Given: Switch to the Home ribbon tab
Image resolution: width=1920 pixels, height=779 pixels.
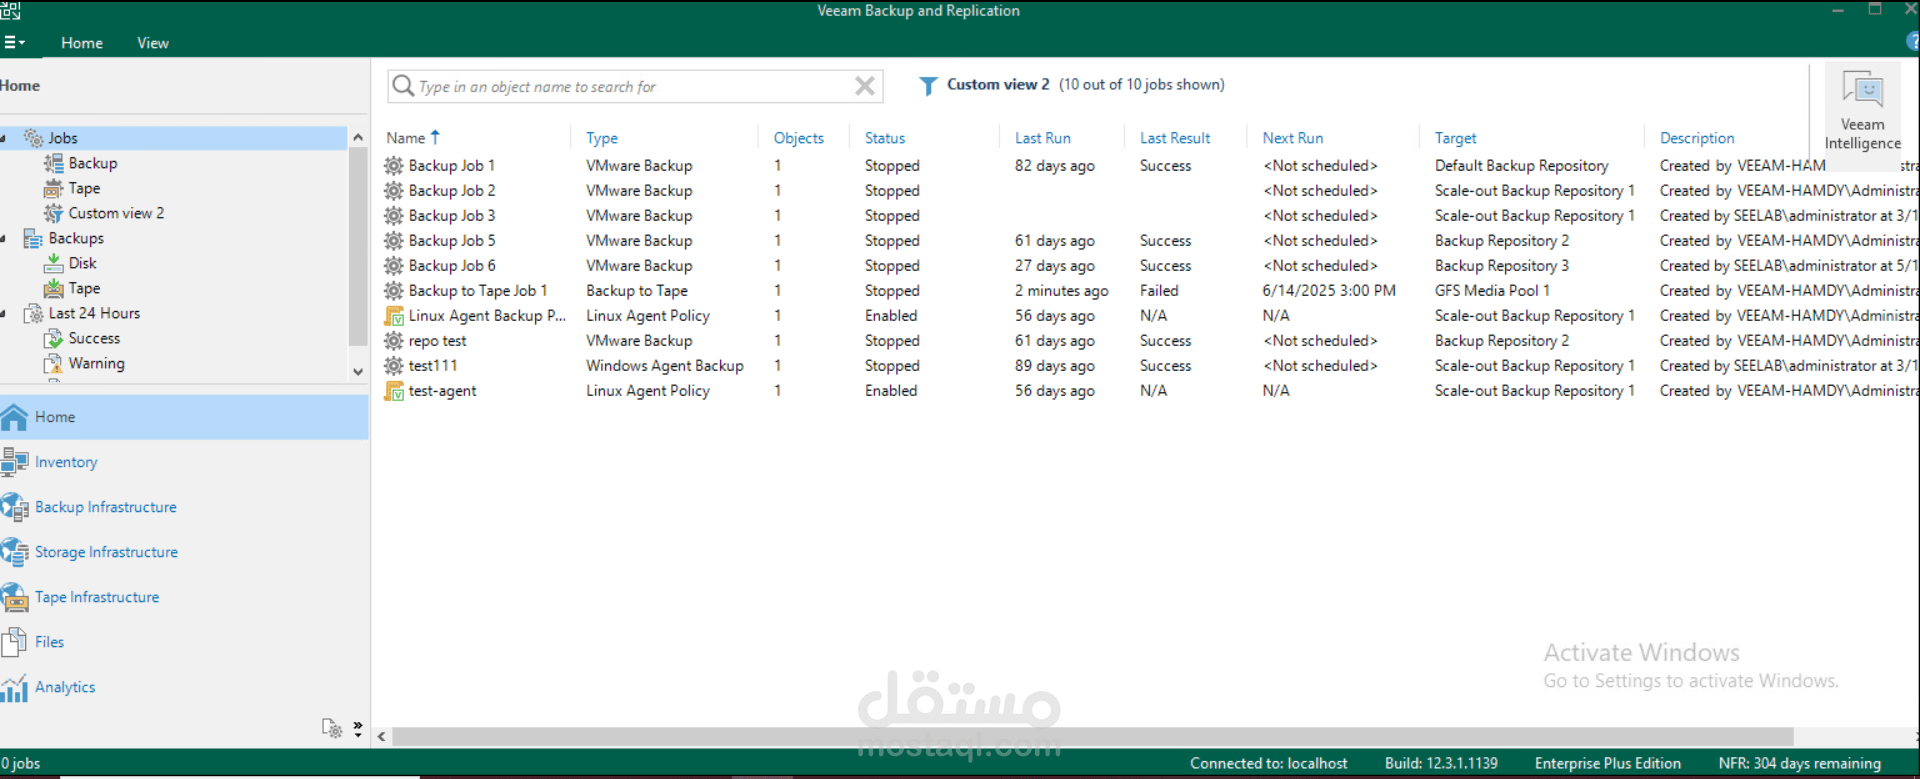Looking at the screenshot, I should tap(82, 43).
